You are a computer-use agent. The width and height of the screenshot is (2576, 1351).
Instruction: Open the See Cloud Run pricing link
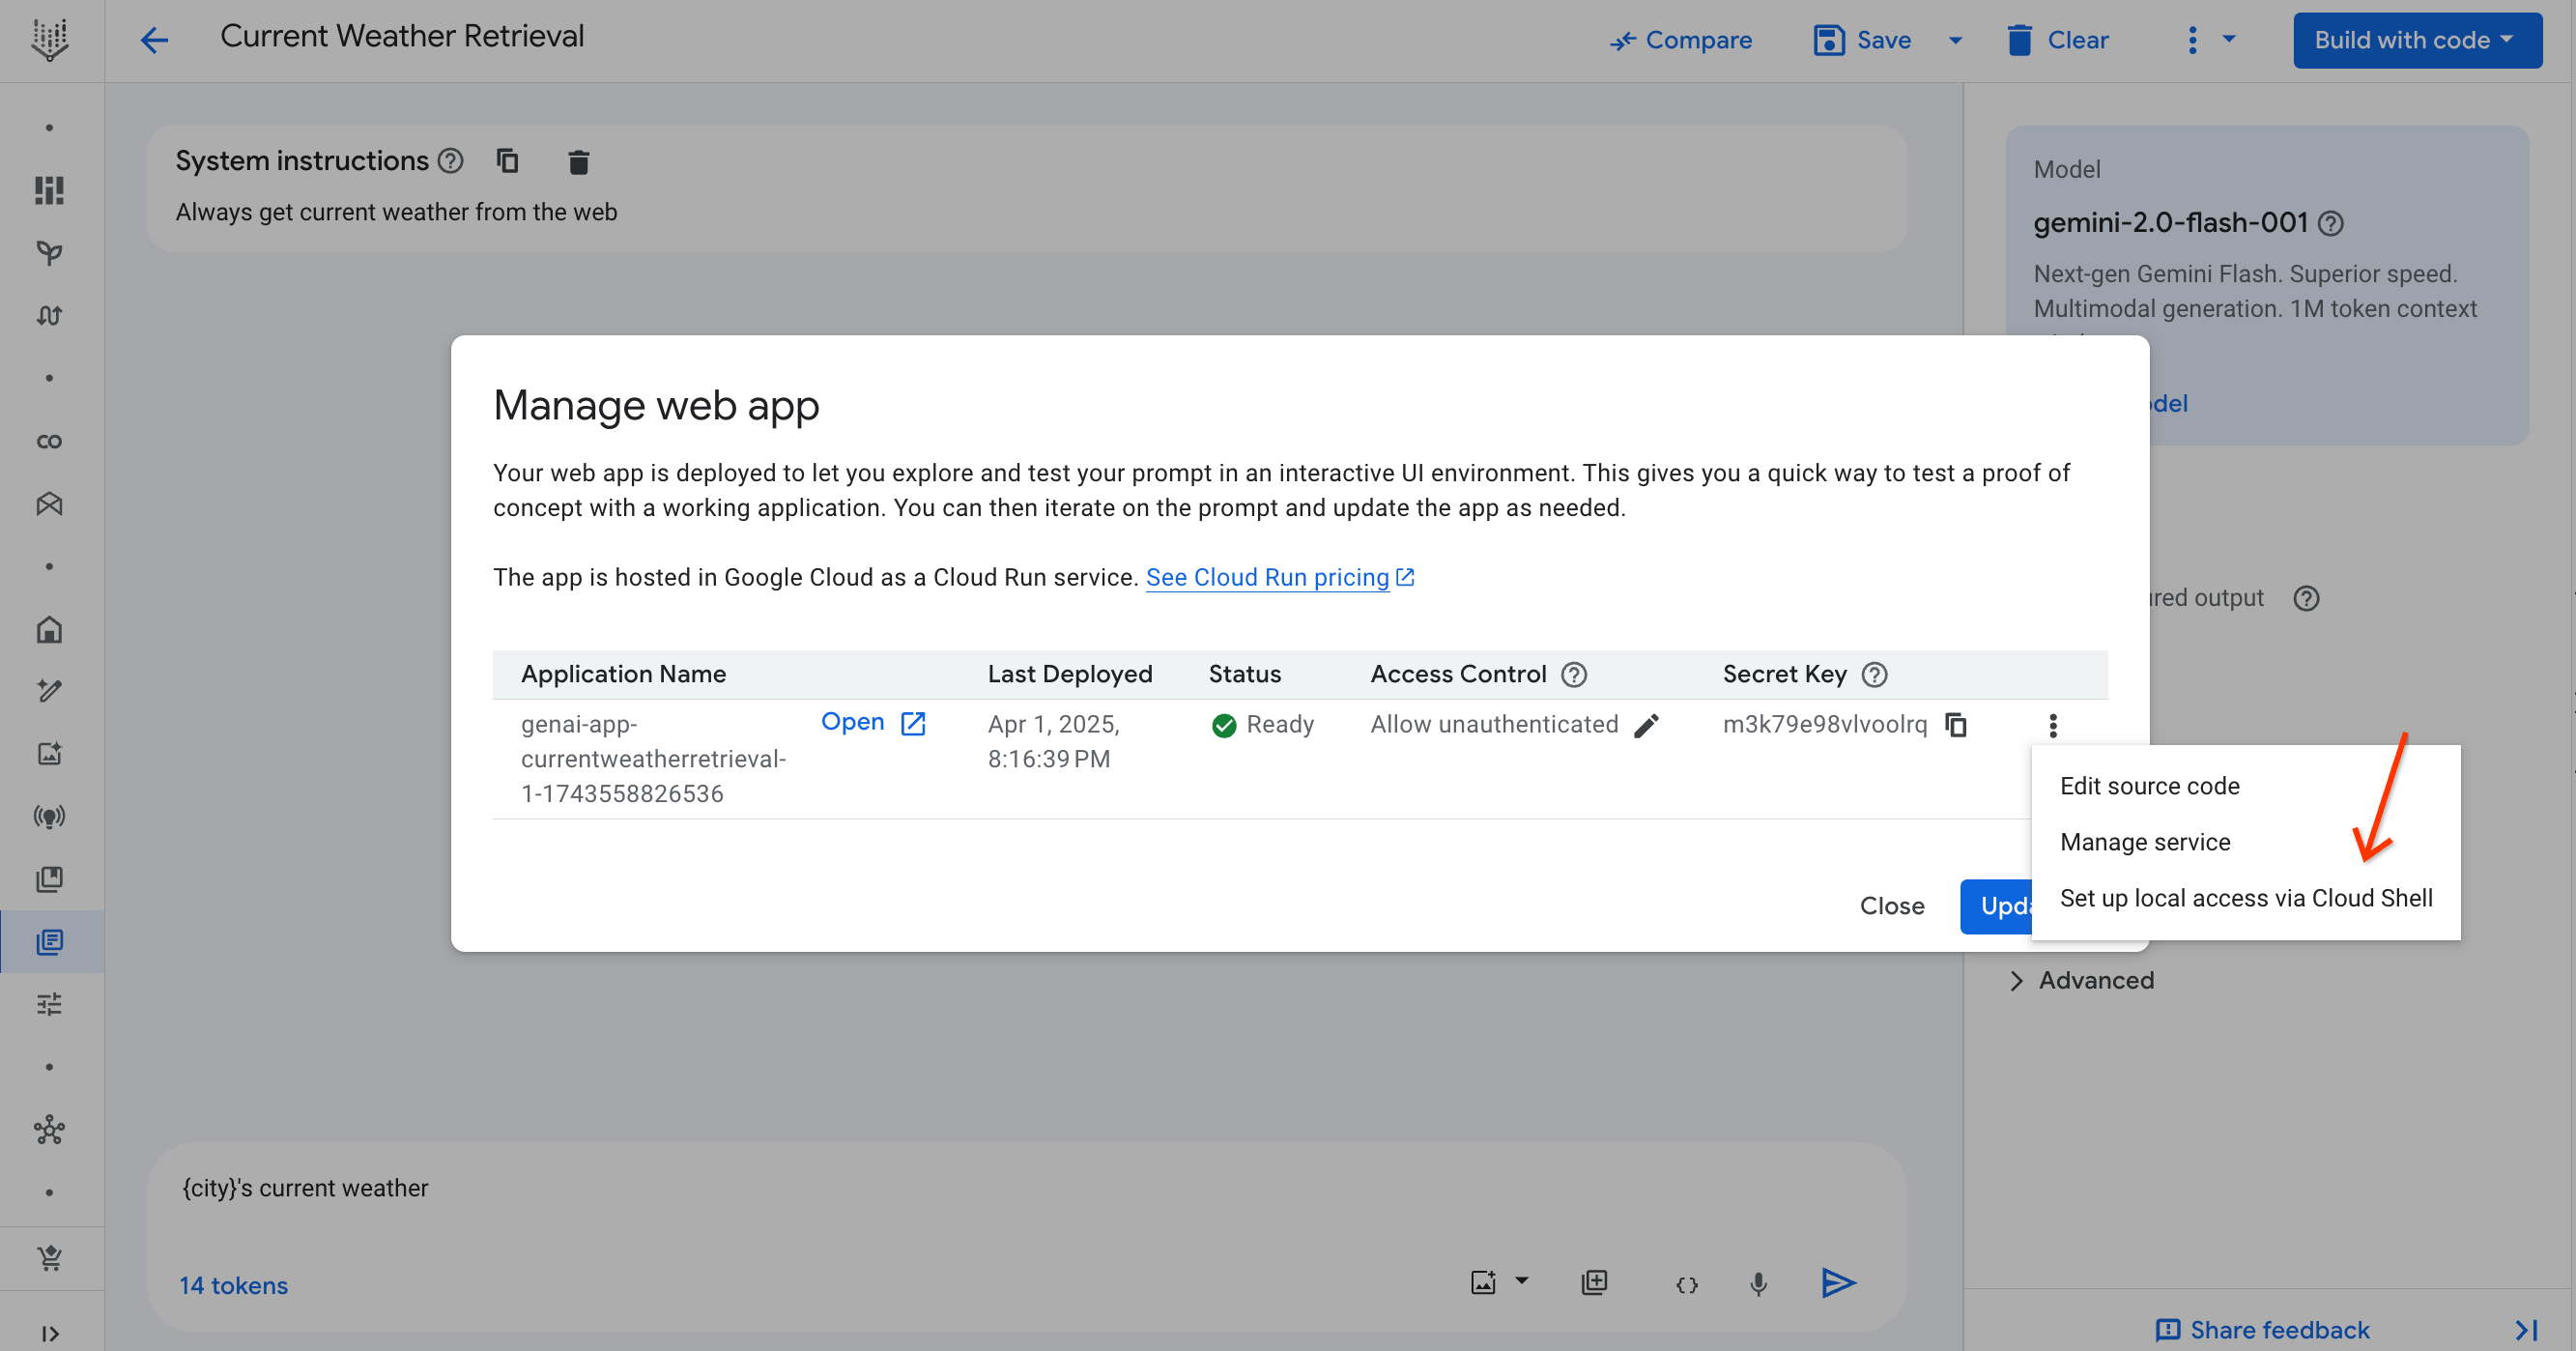[1268, 577]
